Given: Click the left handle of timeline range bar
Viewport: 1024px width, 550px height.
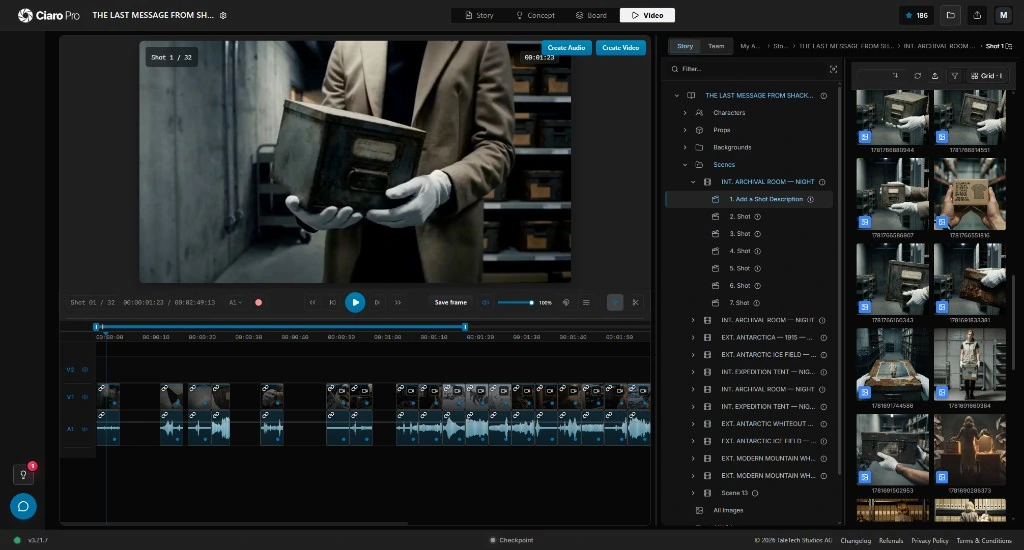Looking at the screenshot, I should (x=96, y=327).
